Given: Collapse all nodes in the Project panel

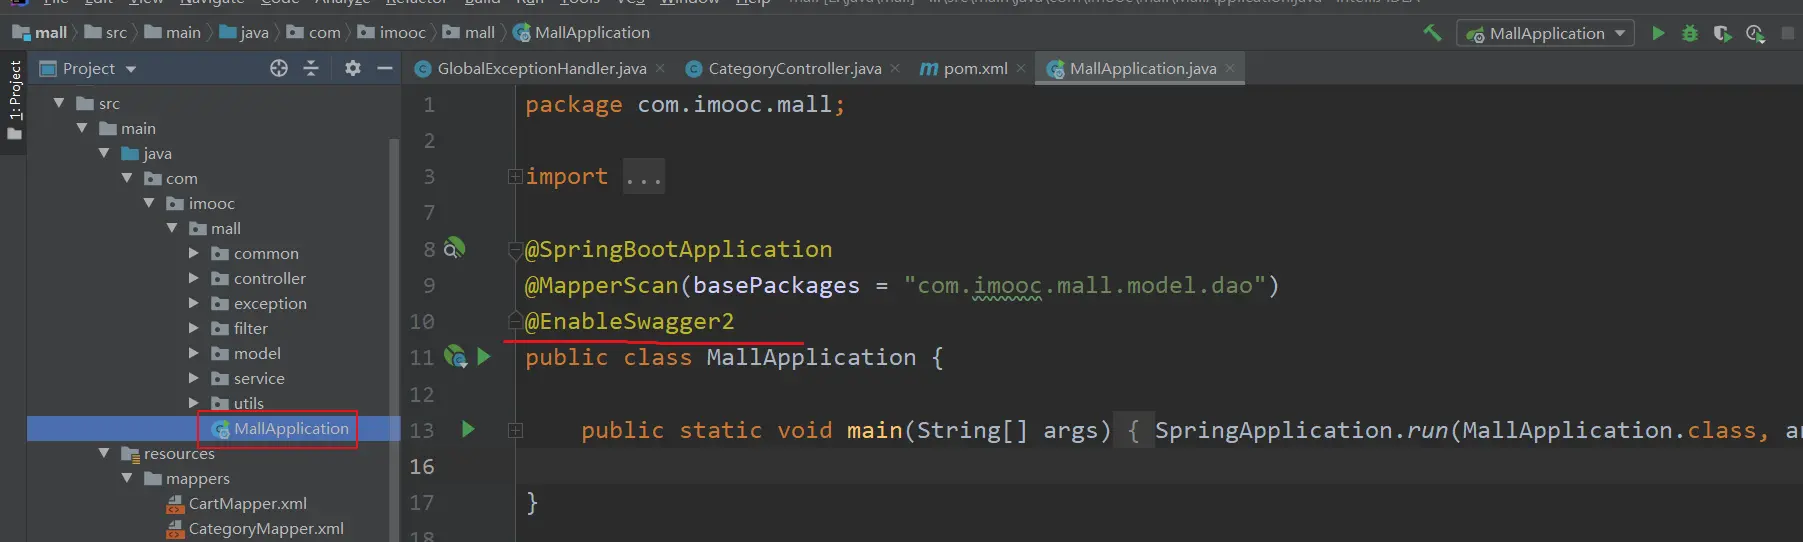Looking at the screenshot, I should click(x=311, y=68).
